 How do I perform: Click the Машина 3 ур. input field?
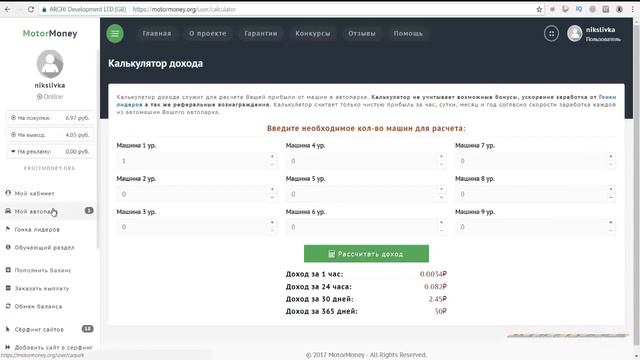pos(196,227)
